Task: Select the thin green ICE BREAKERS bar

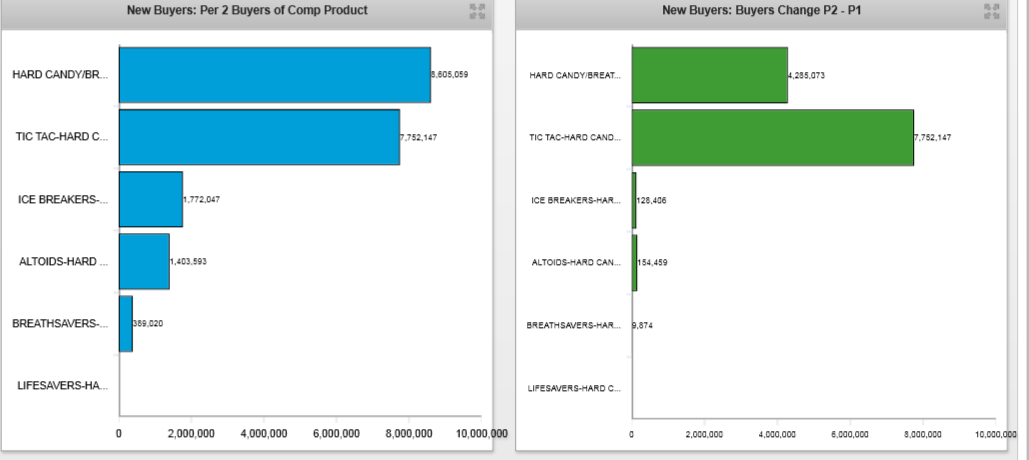Action: coord(634,199)
